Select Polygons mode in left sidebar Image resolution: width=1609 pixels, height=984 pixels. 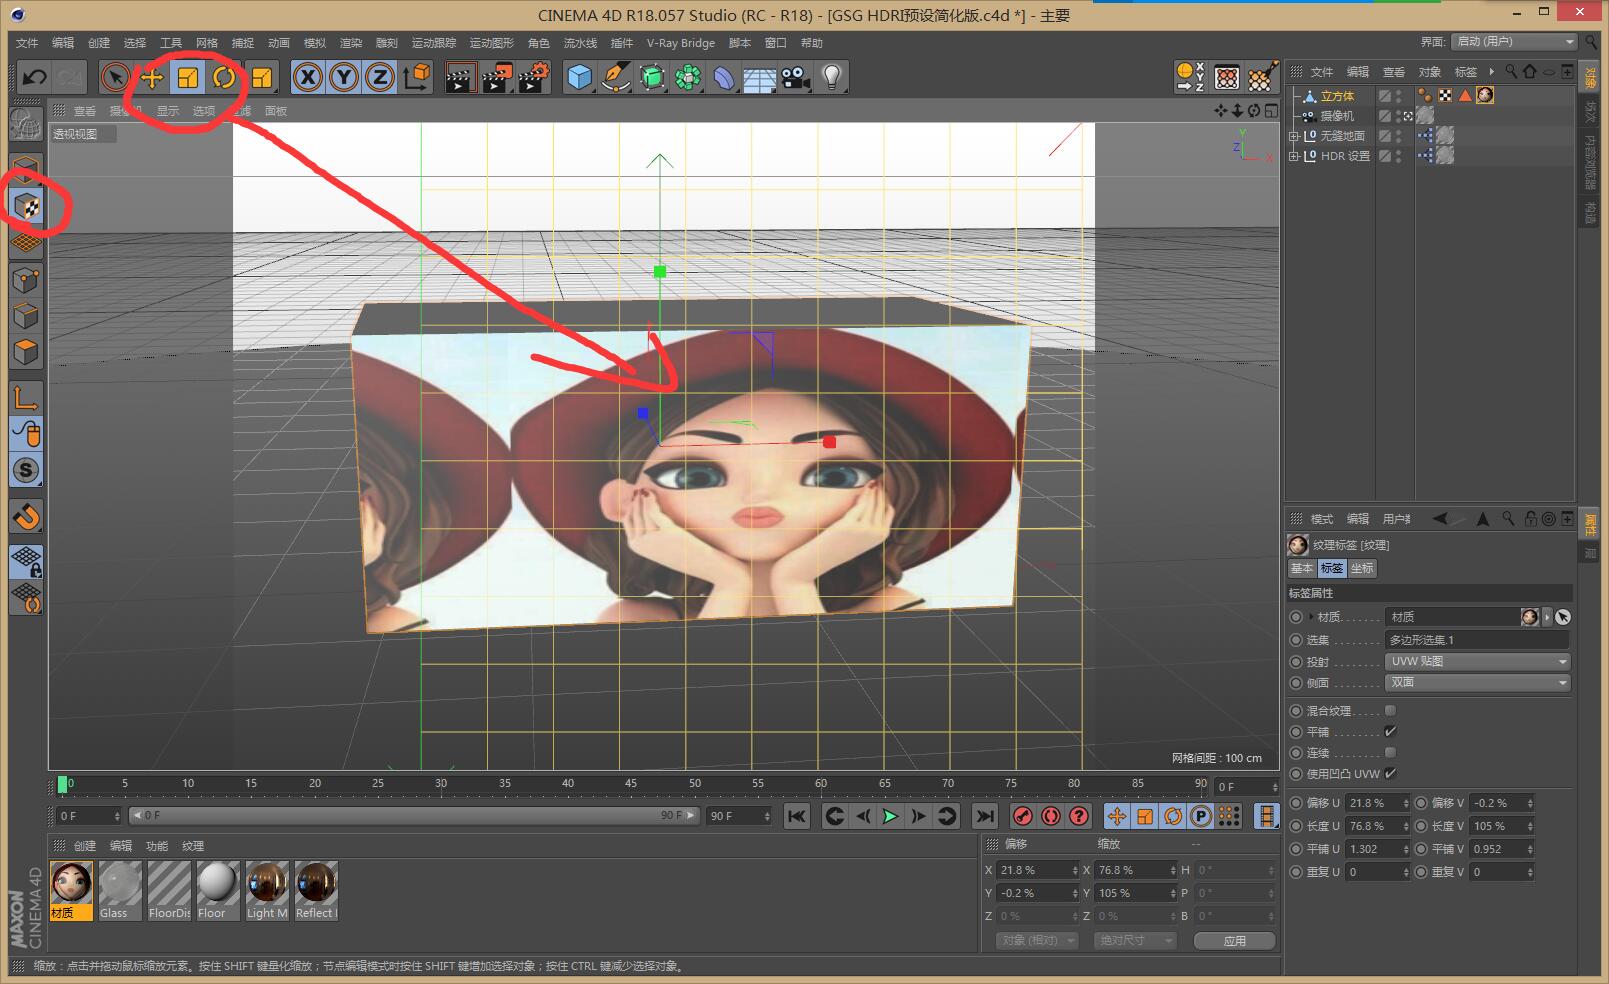point(26,352)
